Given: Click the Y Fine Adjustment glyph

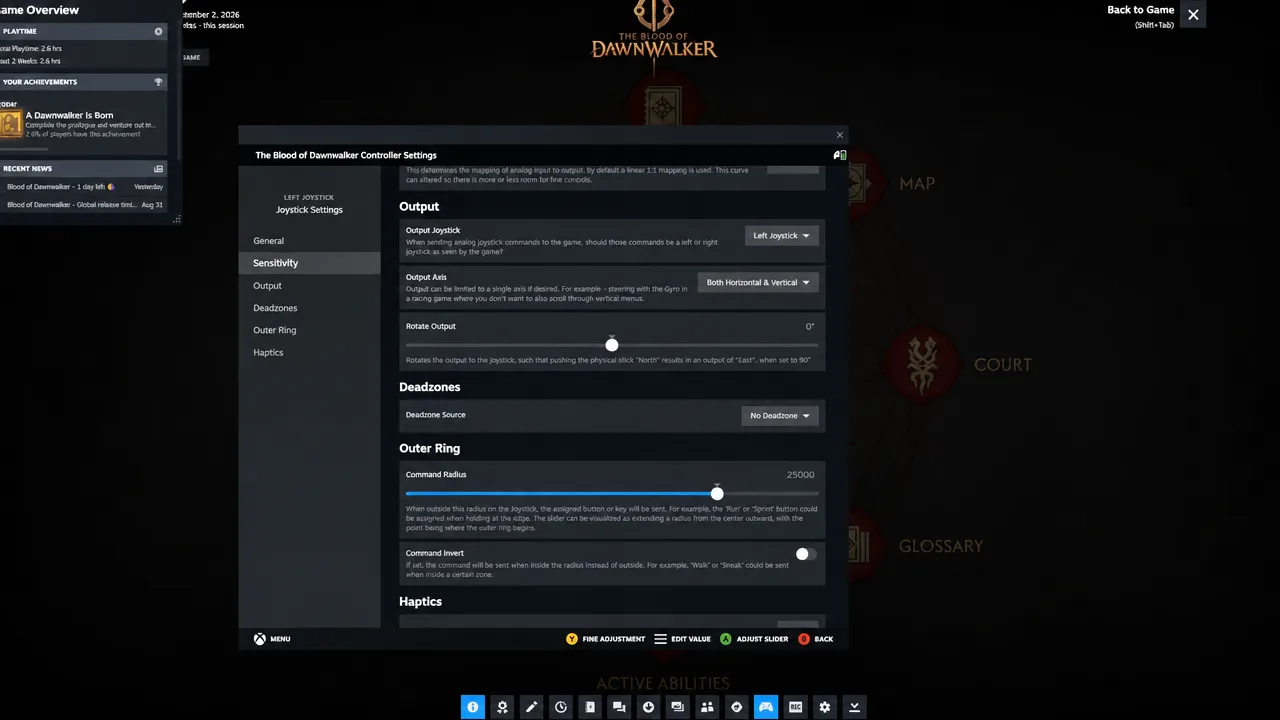Looking at the screenshot, I should (572, 639).
